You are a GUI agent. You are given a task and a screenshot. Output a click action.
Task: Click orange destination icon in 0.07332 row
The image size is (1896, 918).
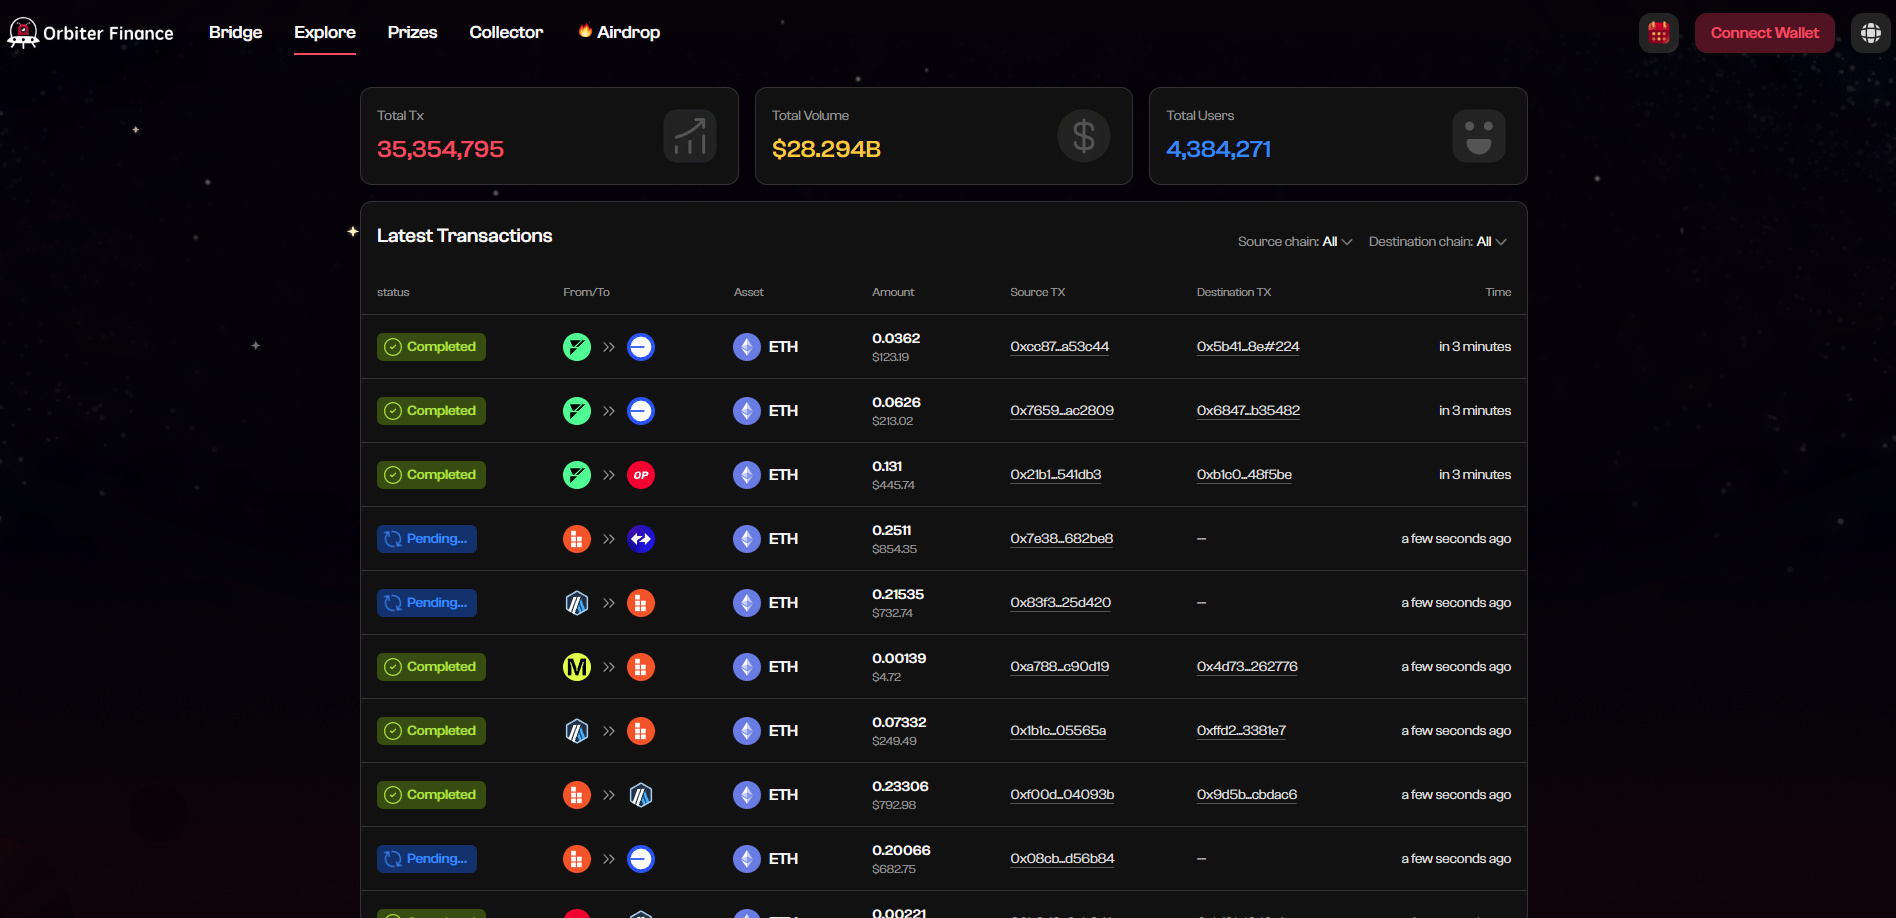(641, 731)
